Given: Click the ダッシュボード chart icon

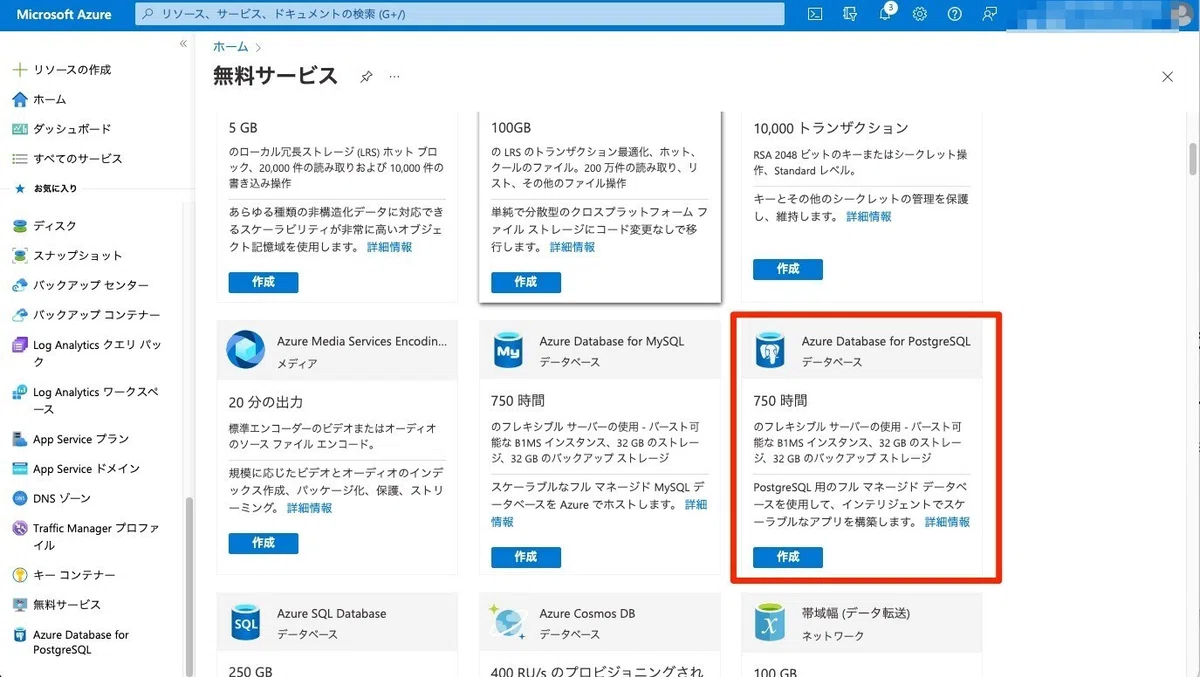Looking at the screenshot, I should 19,129.
